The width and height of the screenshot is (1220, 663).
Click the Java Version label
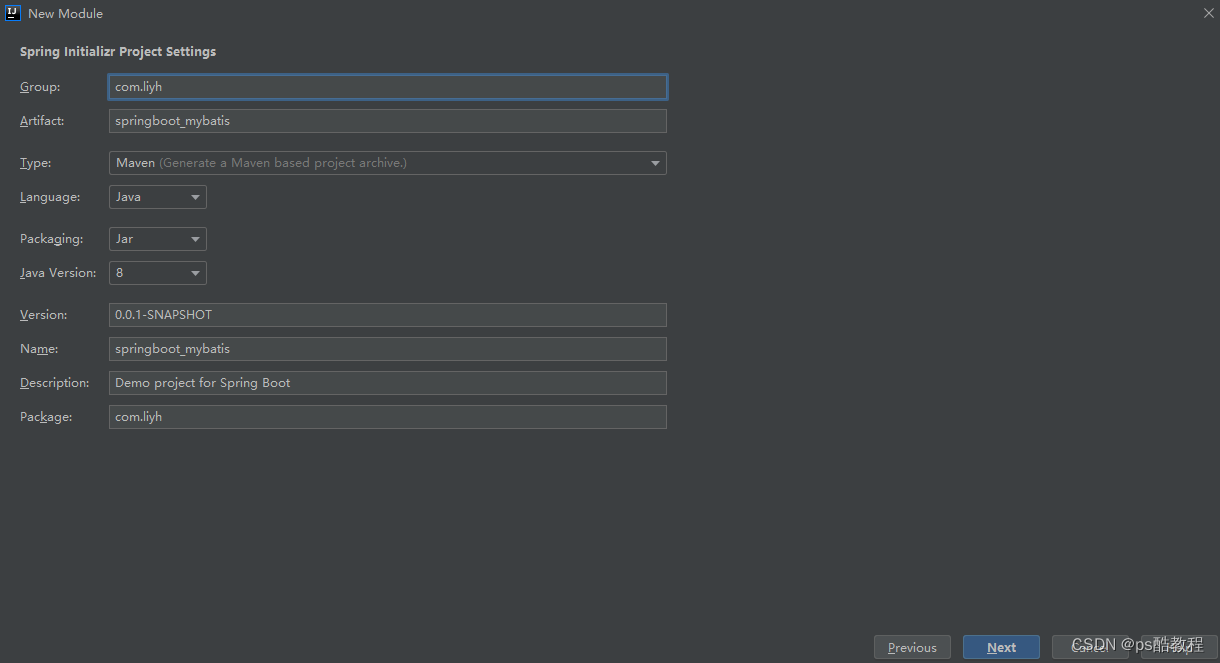click(x=58, y=273)
